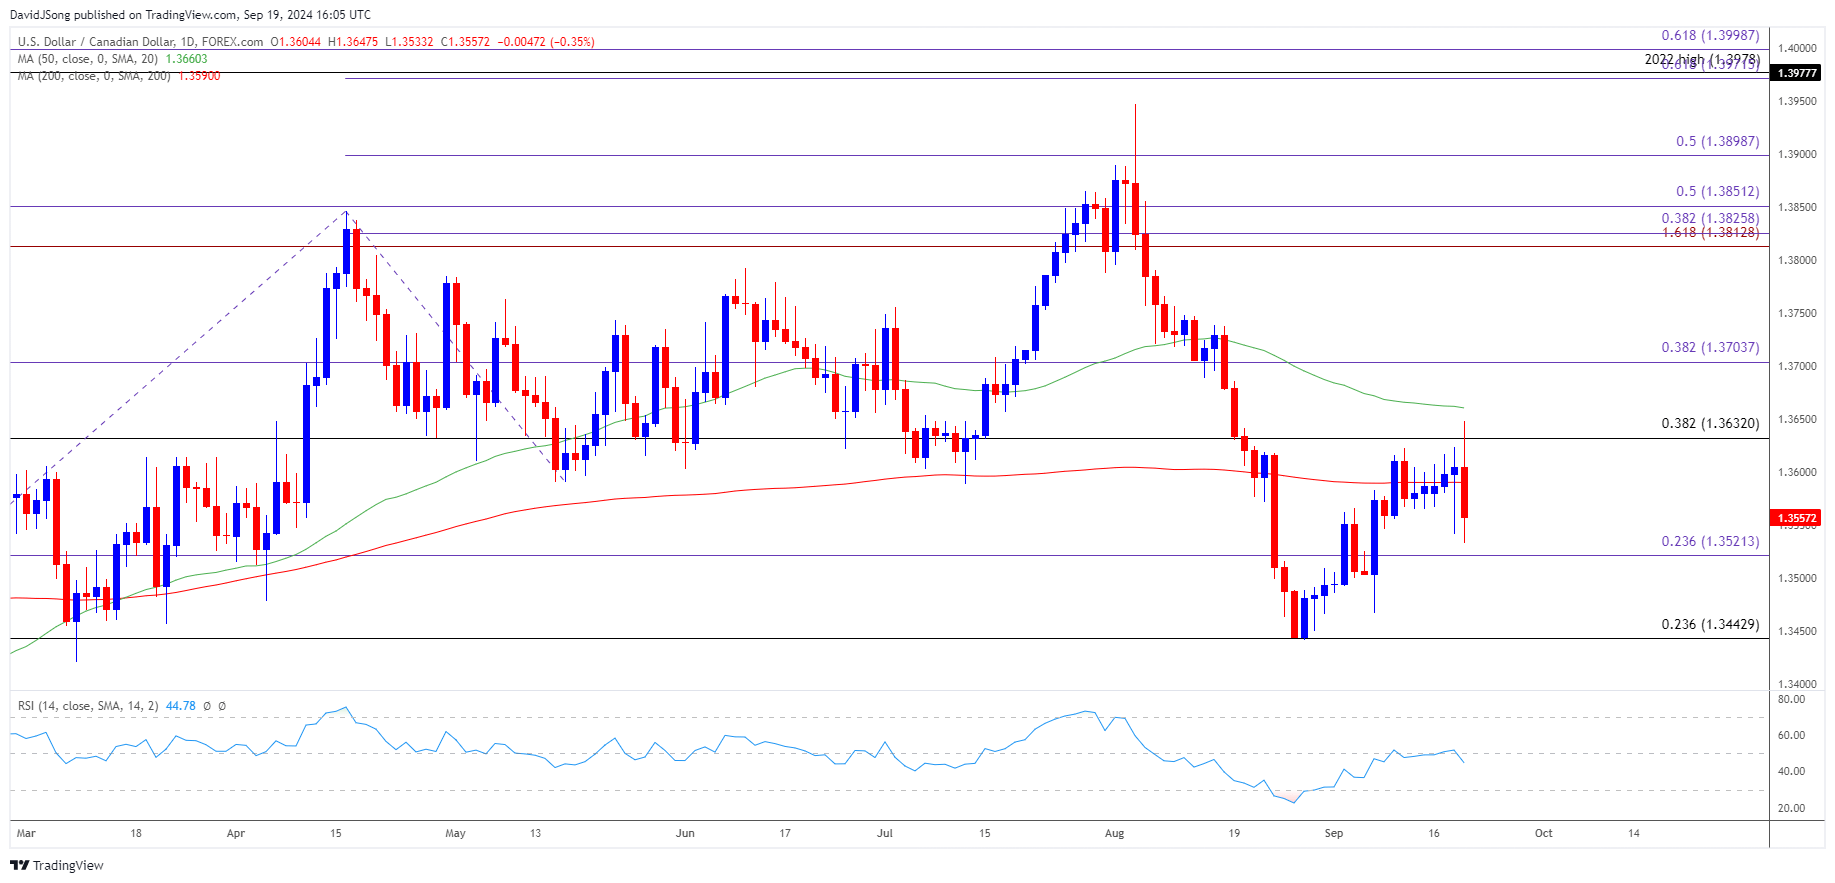Click the 1.34500 price axis label

pyautogui.click(x=1797, y=631)
